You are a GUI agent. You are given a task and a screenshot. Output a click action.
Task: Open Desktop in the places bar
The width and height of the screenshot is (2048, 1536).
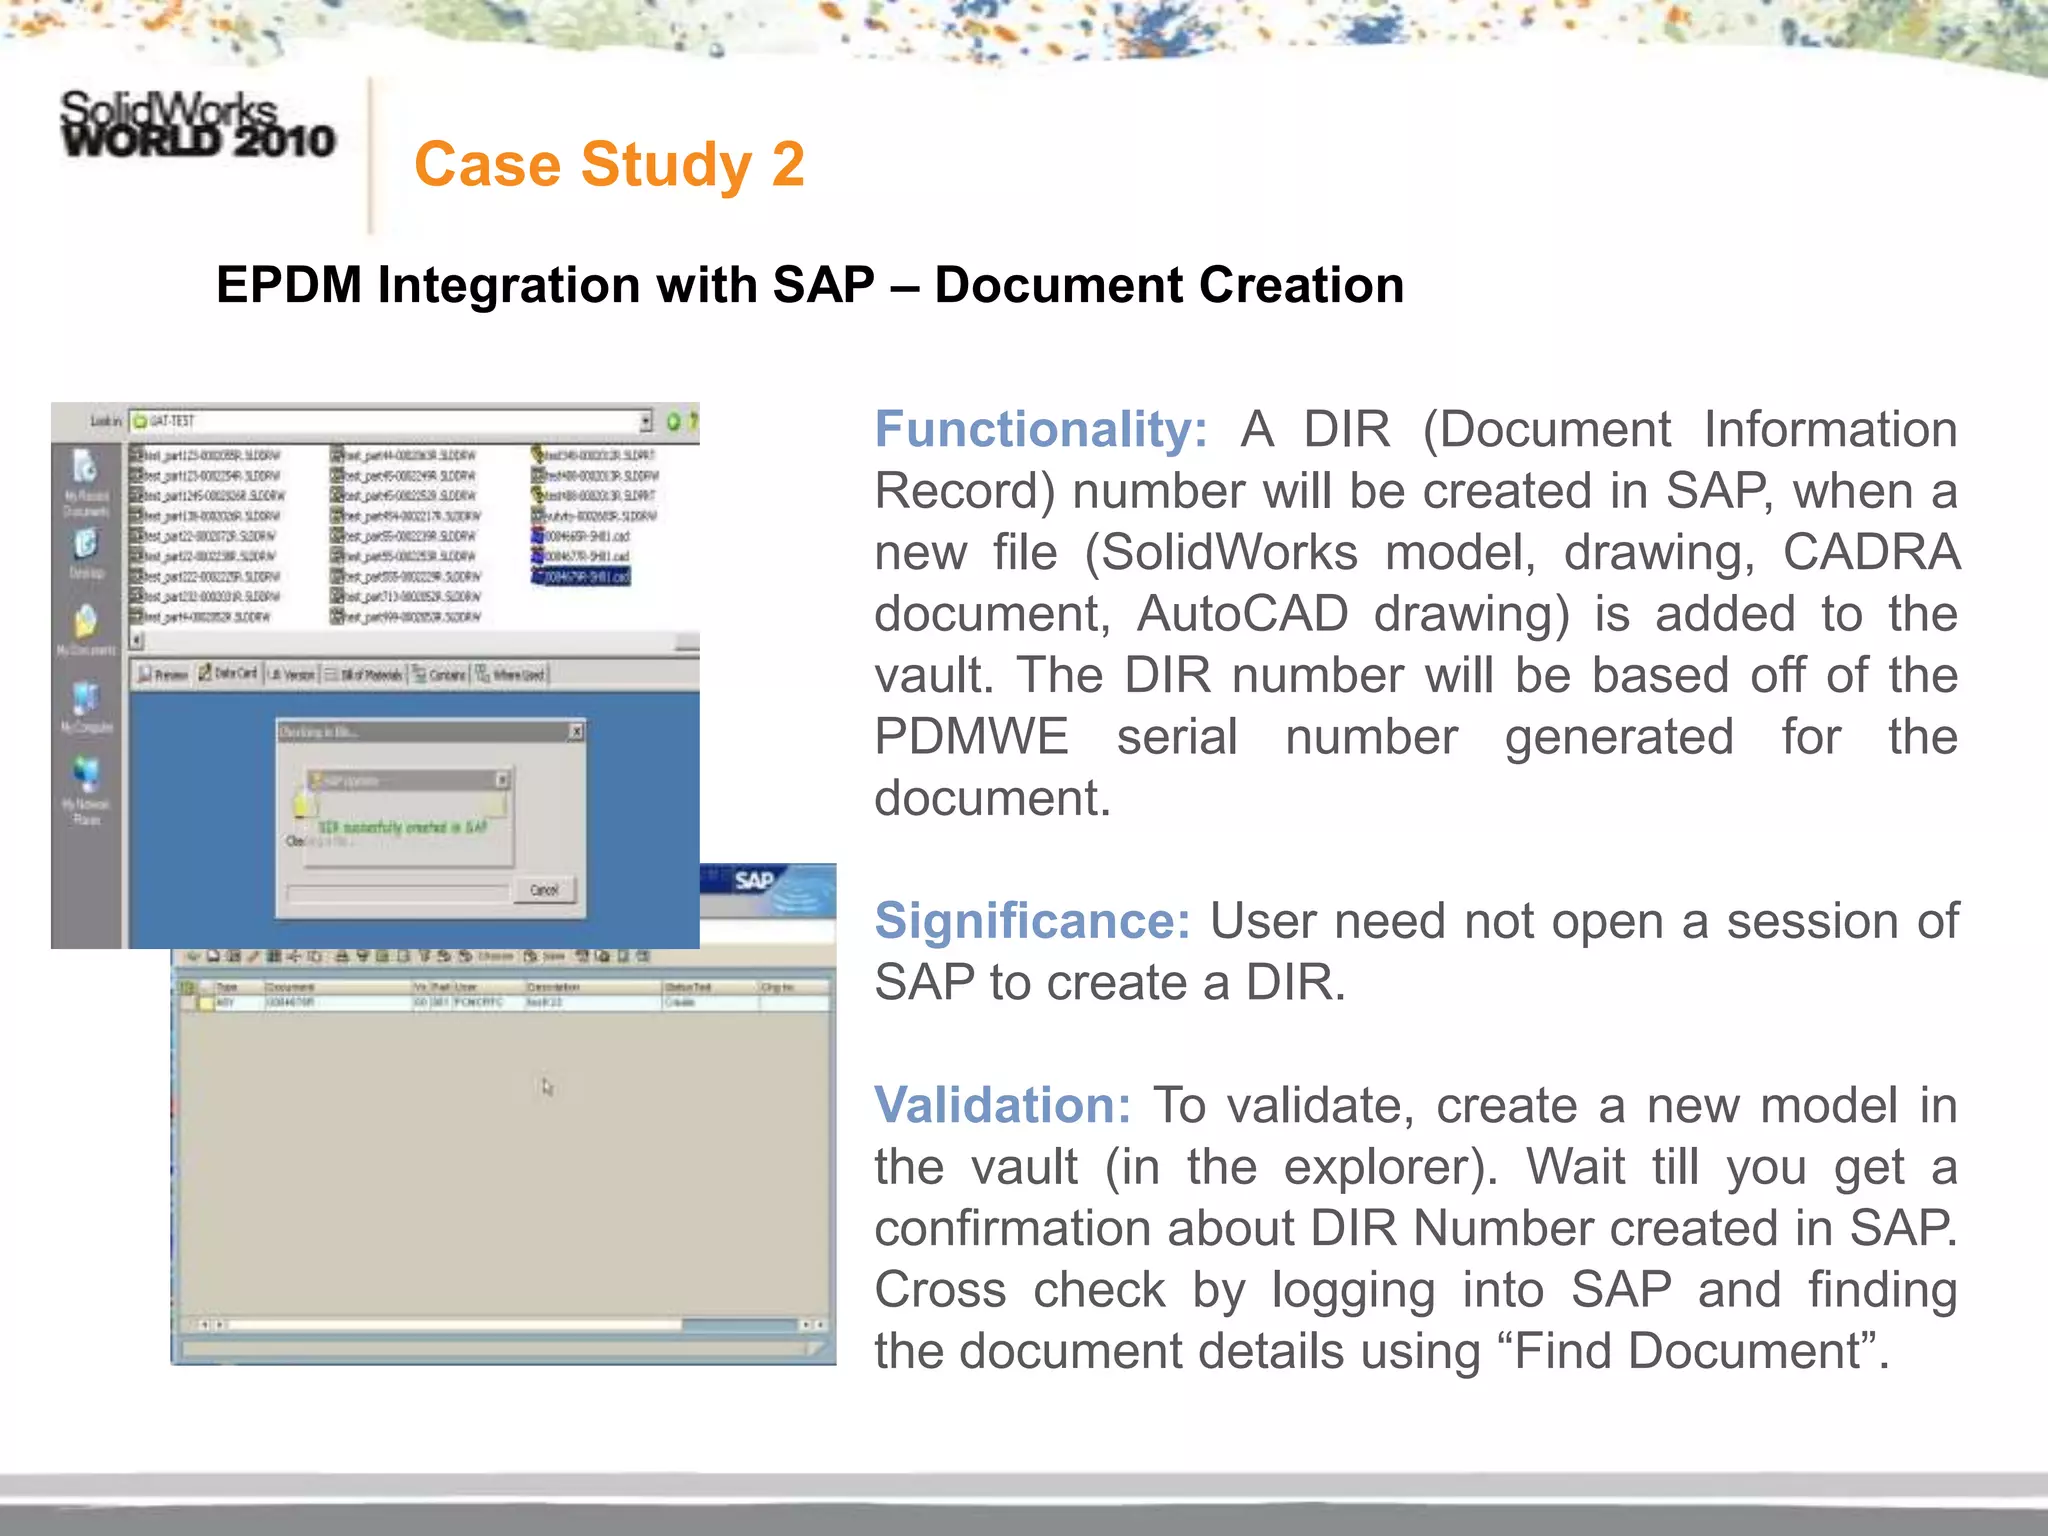(x=86, y=553)
